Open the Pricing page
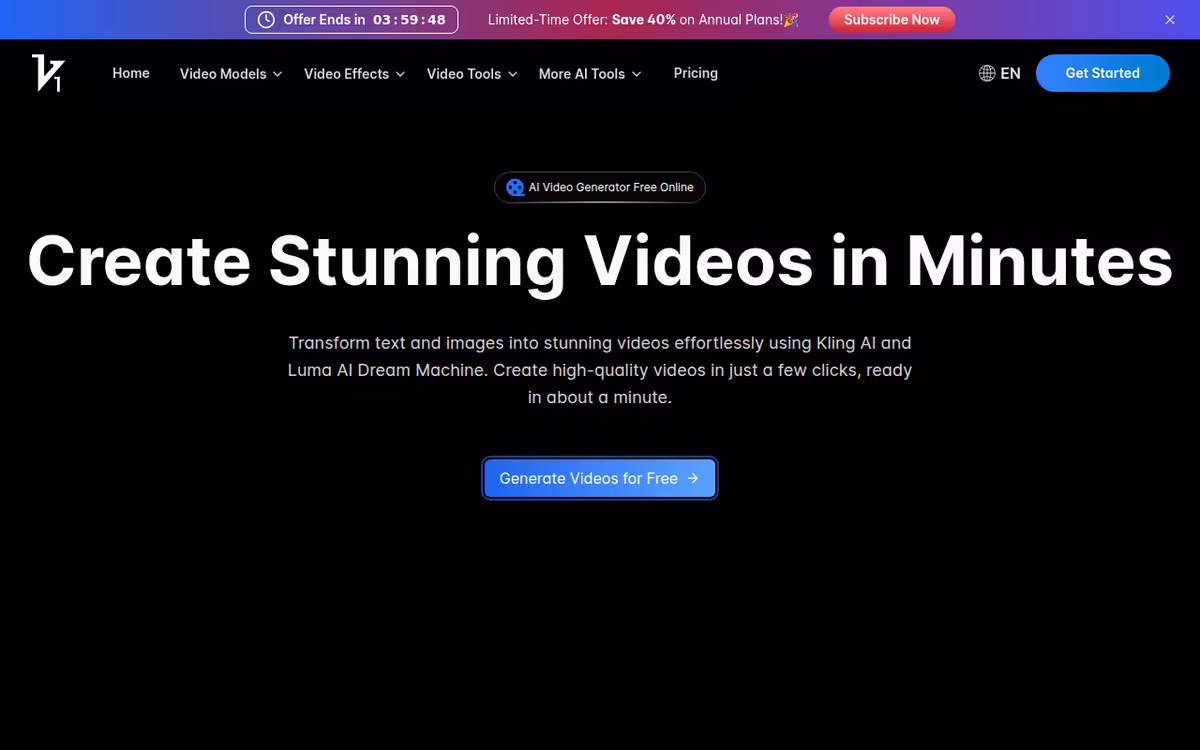 tap(696, 73)
